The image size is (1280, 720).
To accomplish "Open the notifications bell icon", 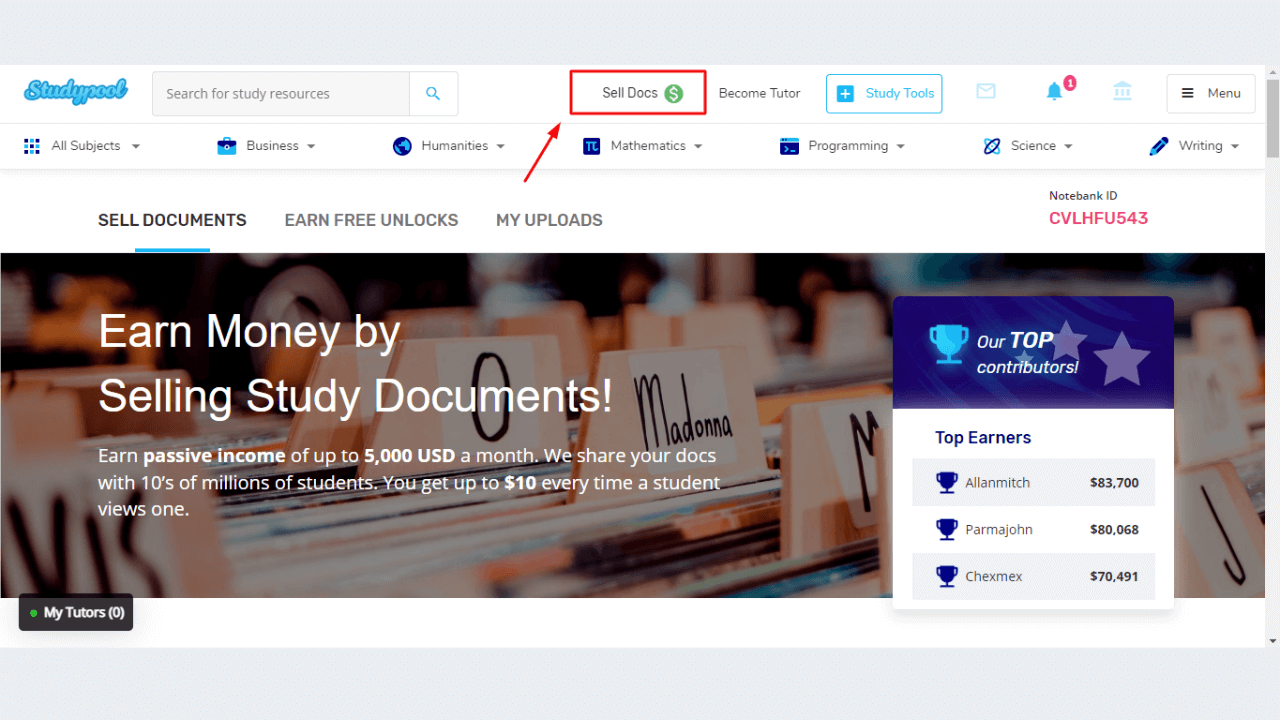I will (1054, 92).
